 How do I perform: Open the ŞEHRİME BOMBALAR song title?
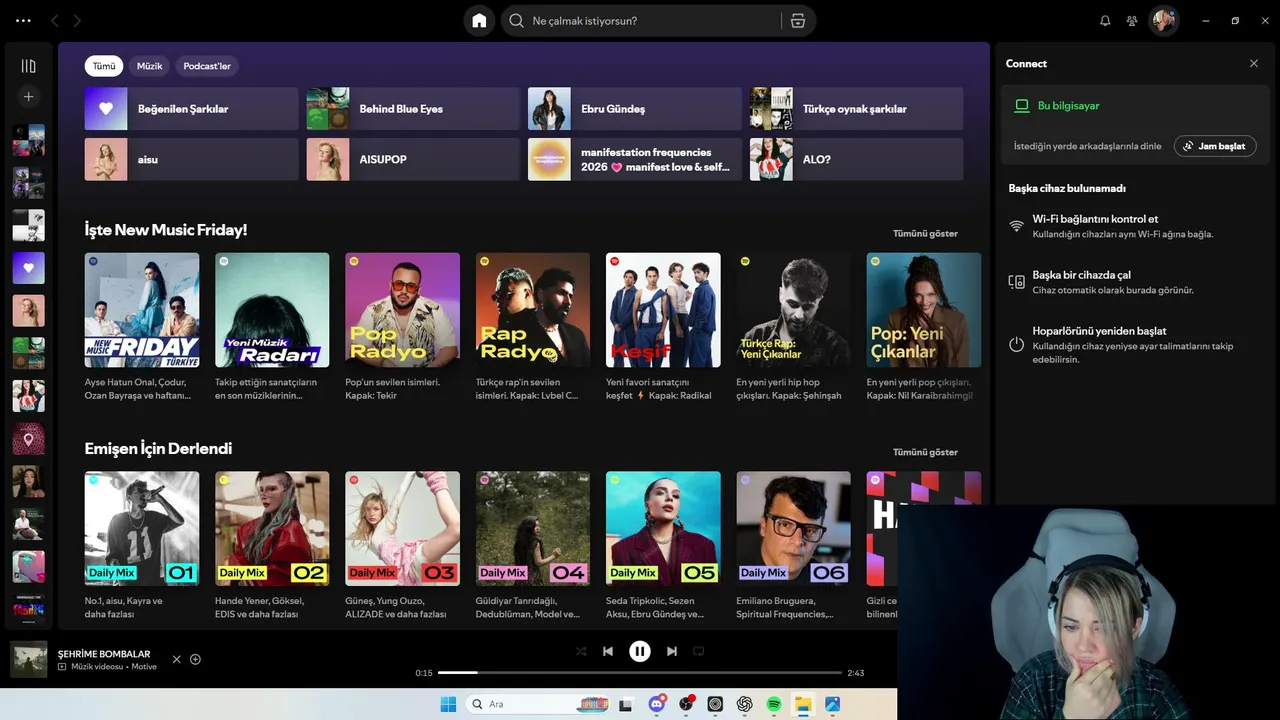coord(104,654)
